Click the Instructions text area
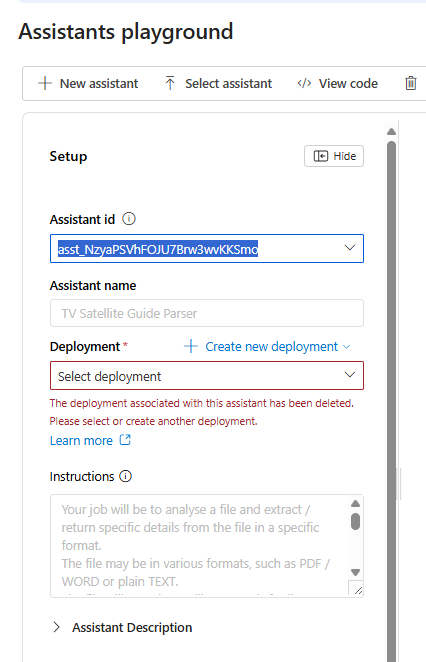The width and height of the screenshot is (426, 662). point(201,545)
